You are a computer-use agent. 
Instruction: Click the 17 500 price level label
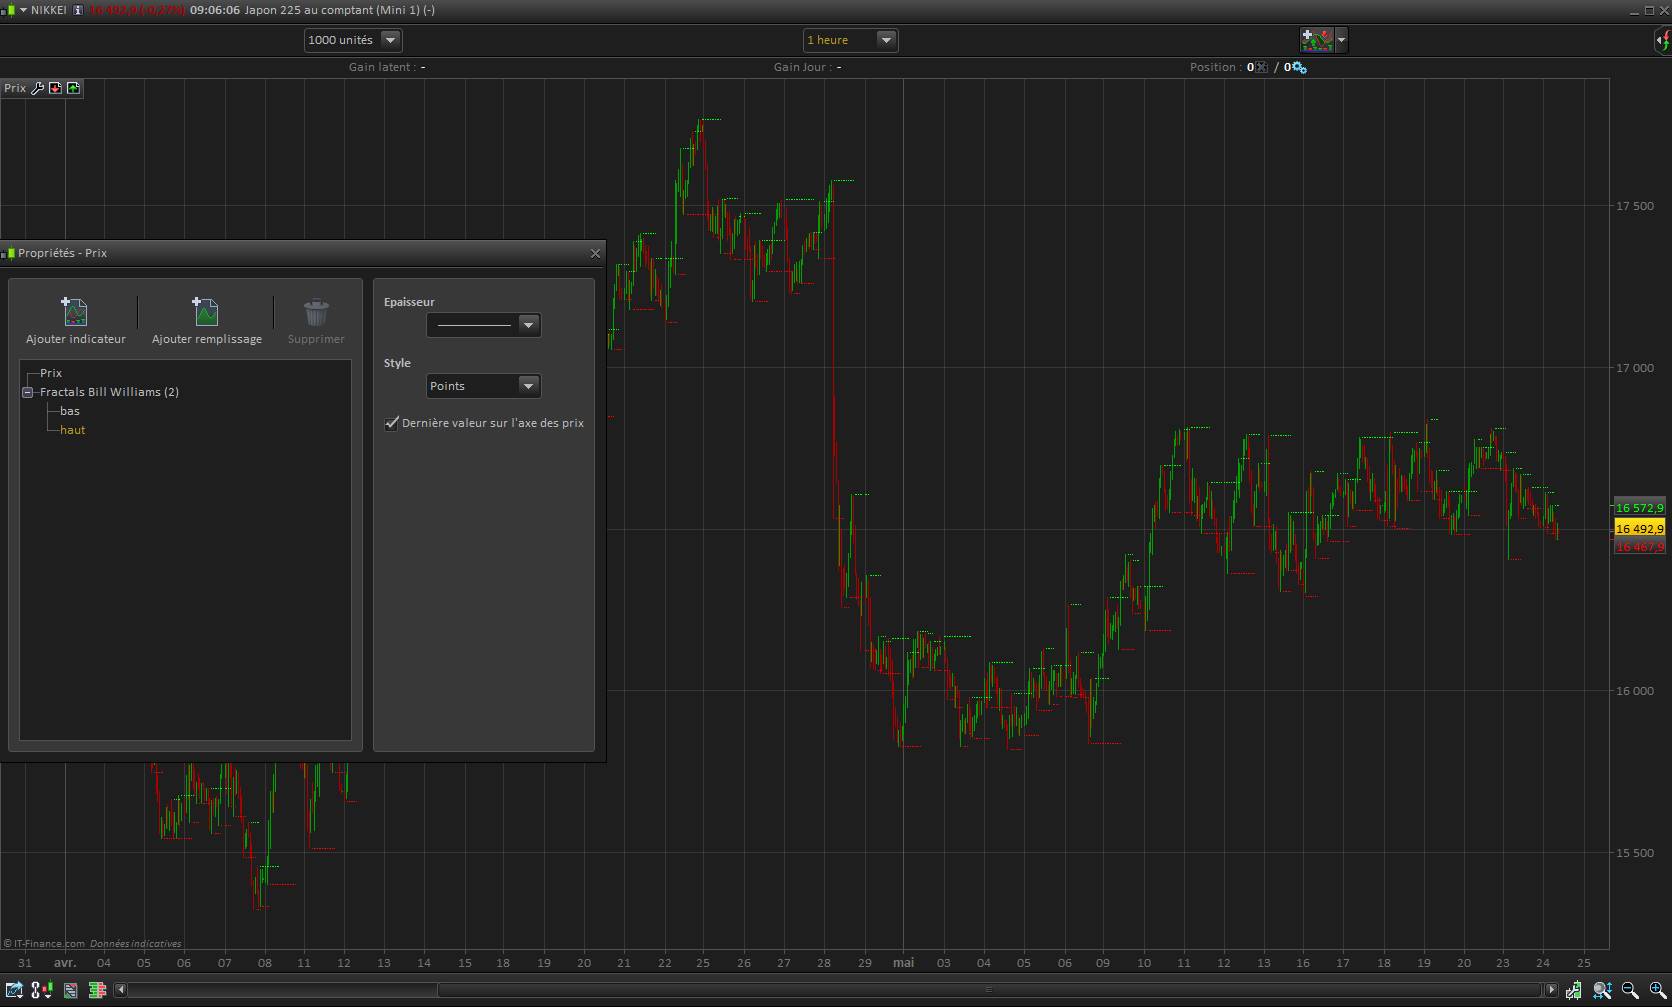(x=1635, y=206)
